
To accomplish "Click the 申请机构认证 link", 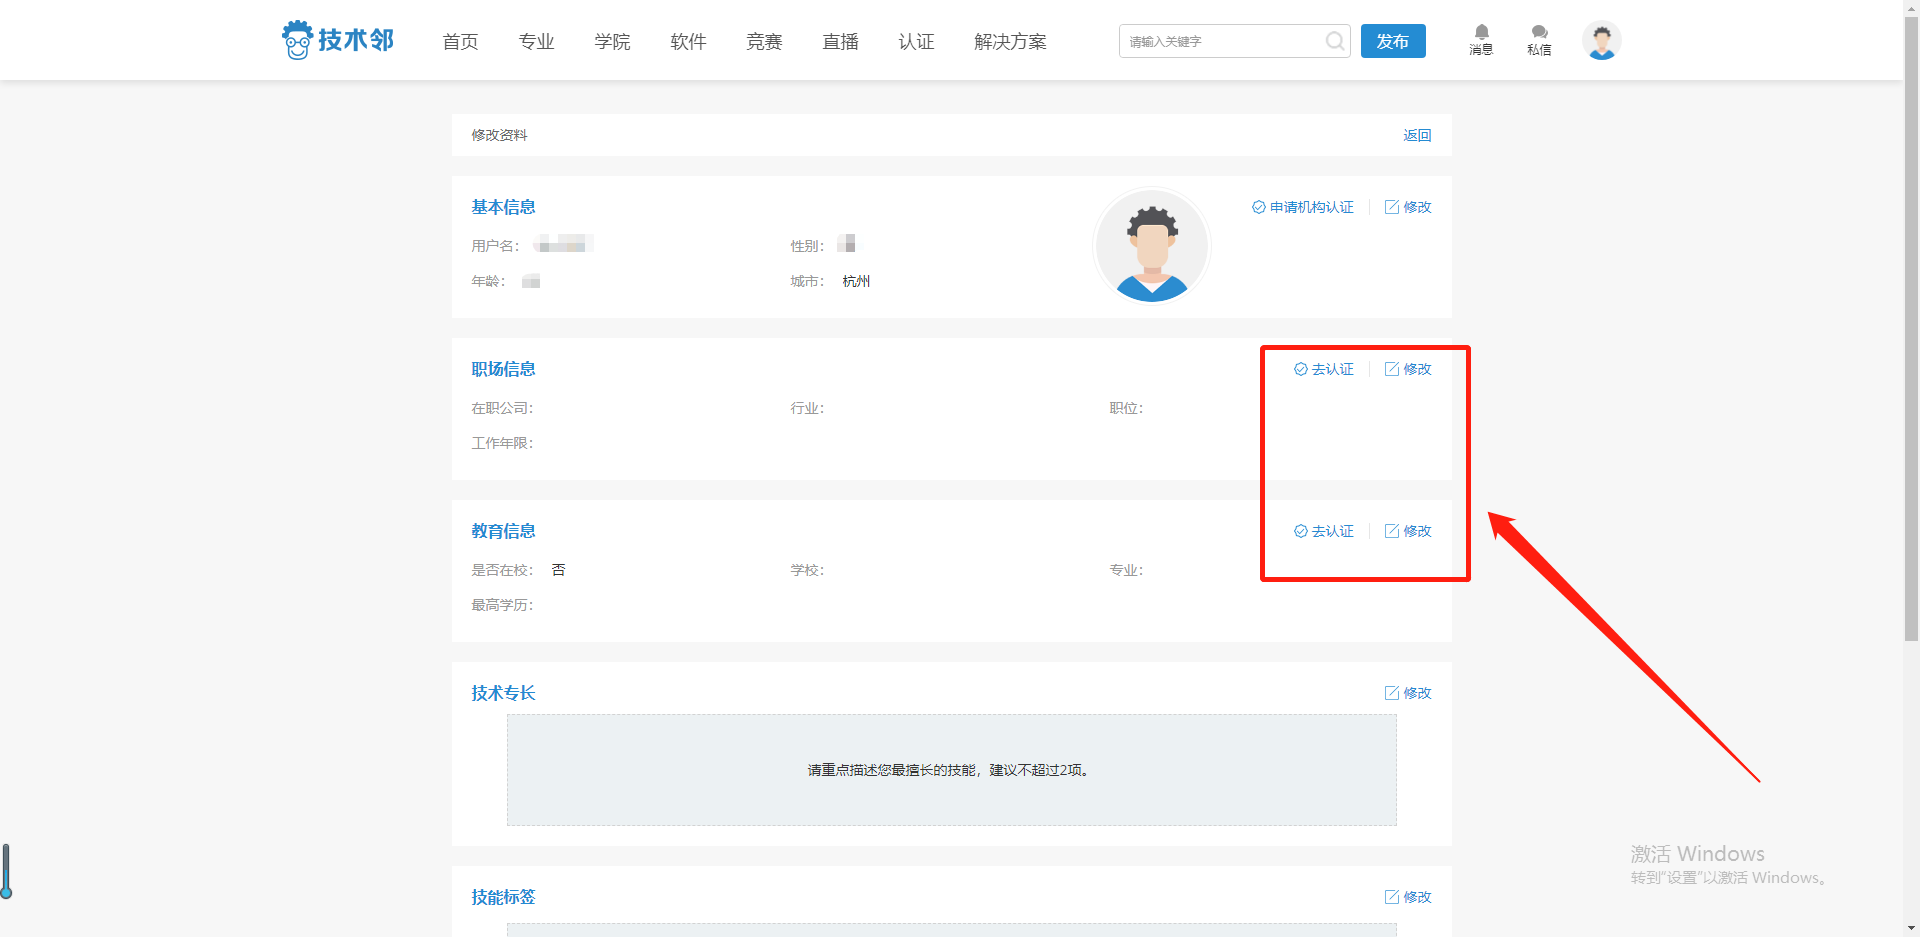I will 1303,206.
